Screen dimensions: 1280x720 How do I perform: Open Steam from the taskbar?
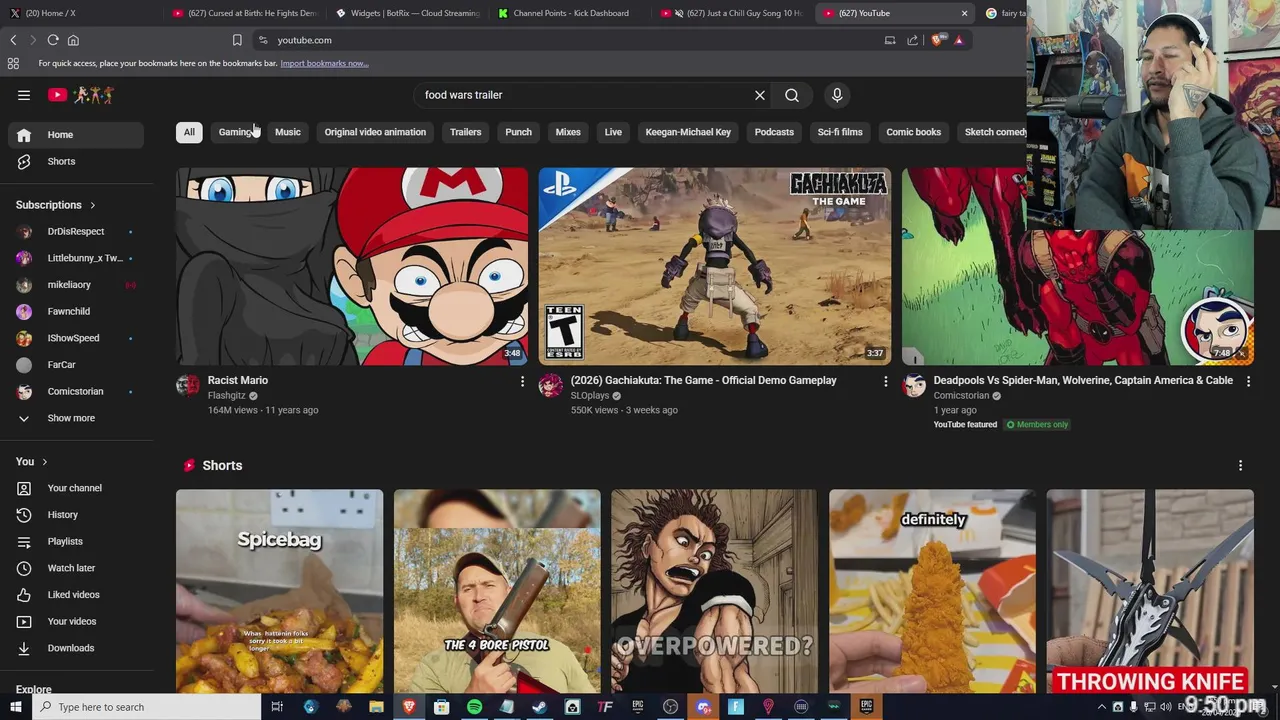[539, 707]
